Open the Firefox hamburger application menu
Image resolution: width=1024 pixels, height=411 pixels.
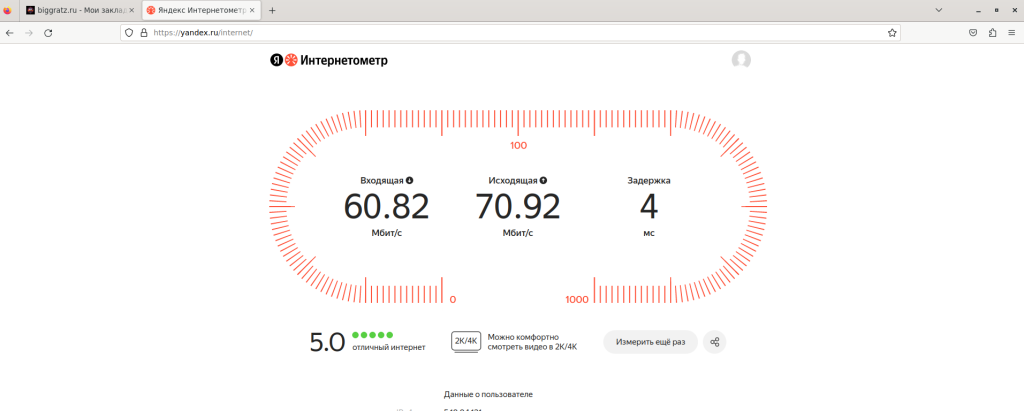1011,32
